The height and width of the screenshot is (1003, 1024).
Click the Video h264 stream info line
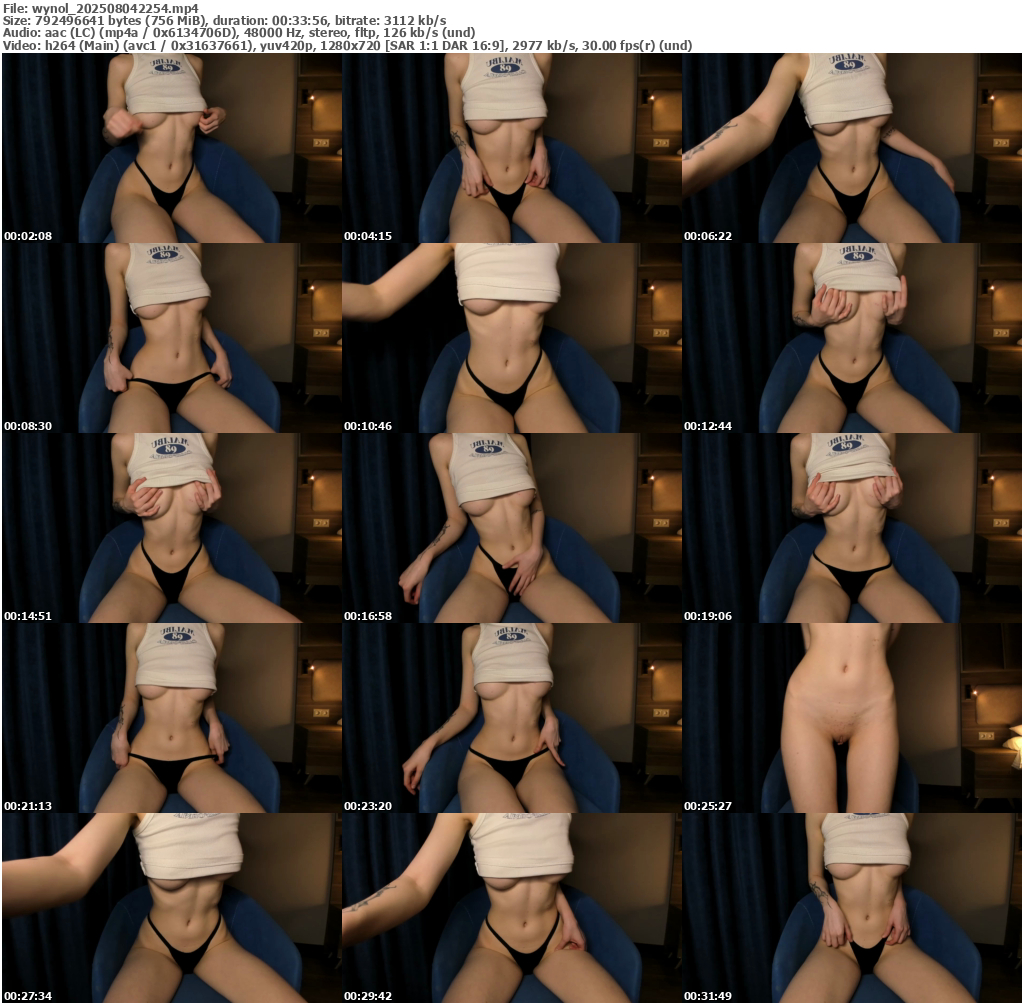tap(347, 45)
